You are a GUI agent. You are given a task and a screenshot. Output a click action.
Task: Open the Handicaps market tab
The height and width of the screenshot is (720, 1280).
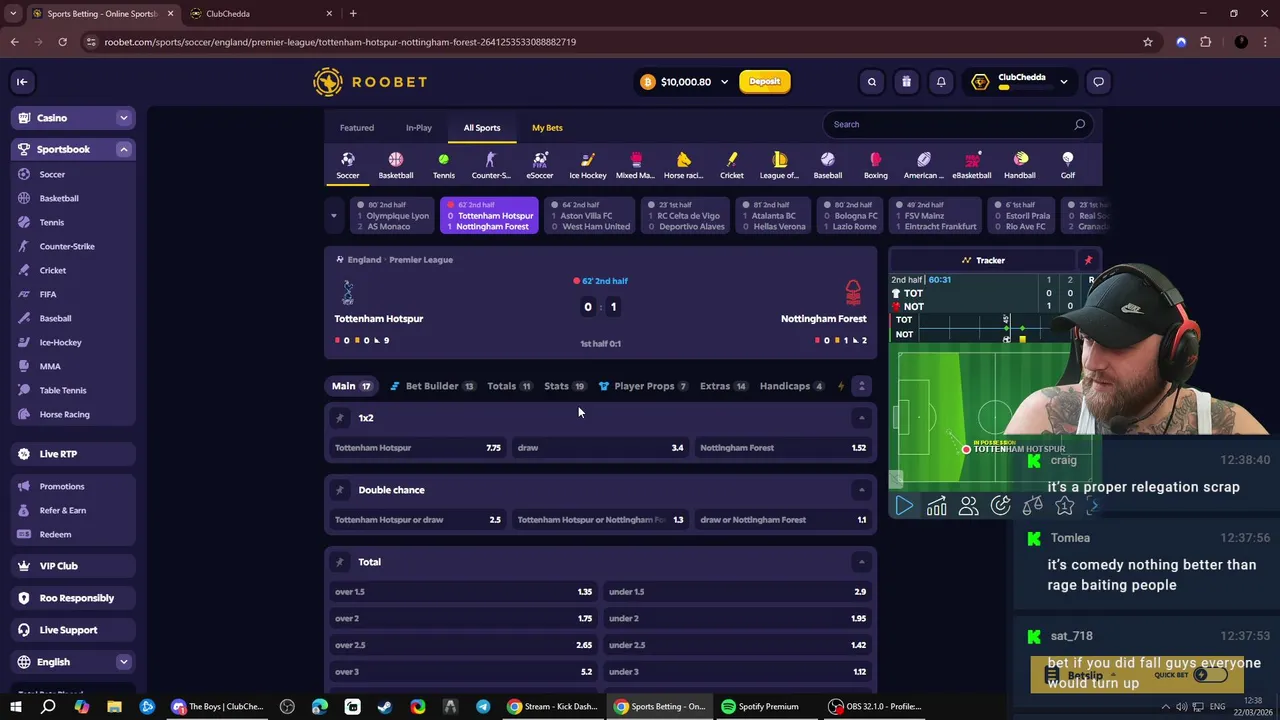792,386
